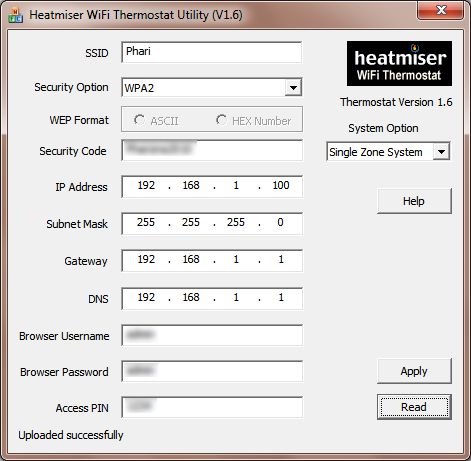The height and width of the screenshot is (461, 471).
Task: Click the Heatmiser app icon in title bar
Action: pos(15,15)
